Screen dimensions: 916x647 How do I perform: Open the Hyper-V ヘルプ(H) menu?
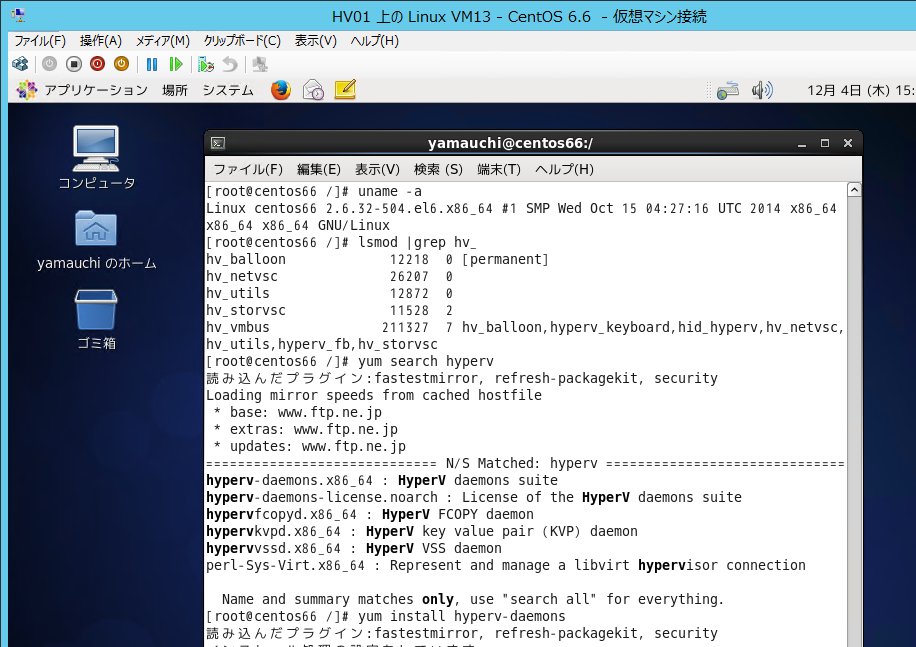[374, 41]
